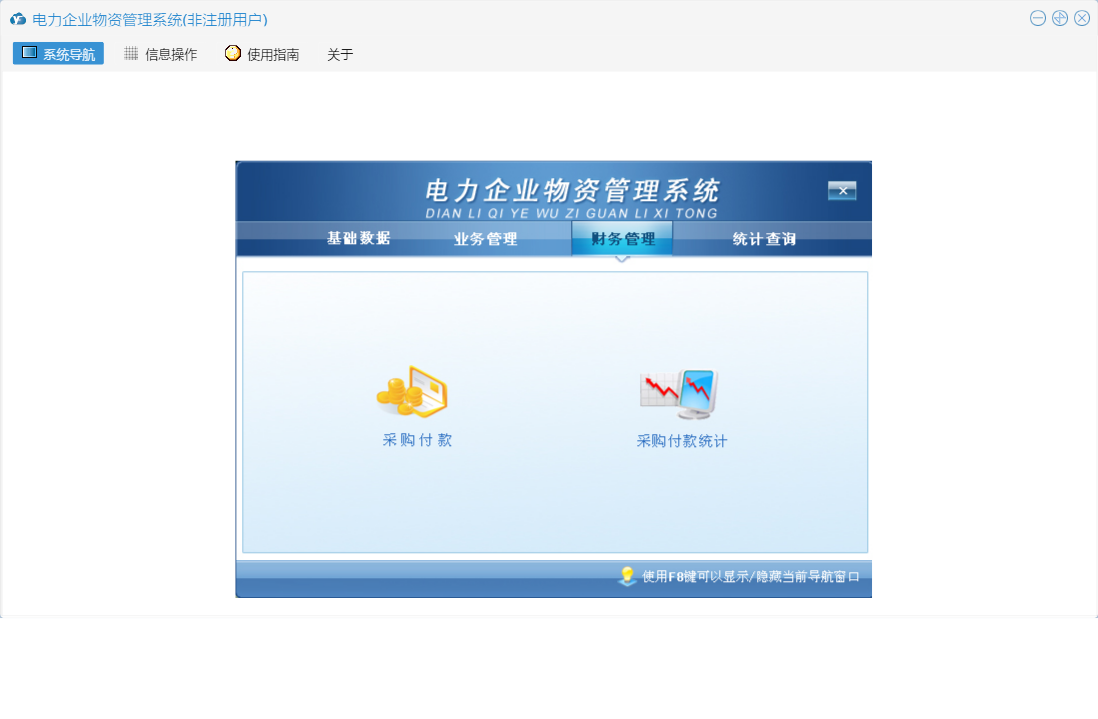Close the navigation panel with X button
This screenshot has width=1098, height=719.
[x=842, y=190]
